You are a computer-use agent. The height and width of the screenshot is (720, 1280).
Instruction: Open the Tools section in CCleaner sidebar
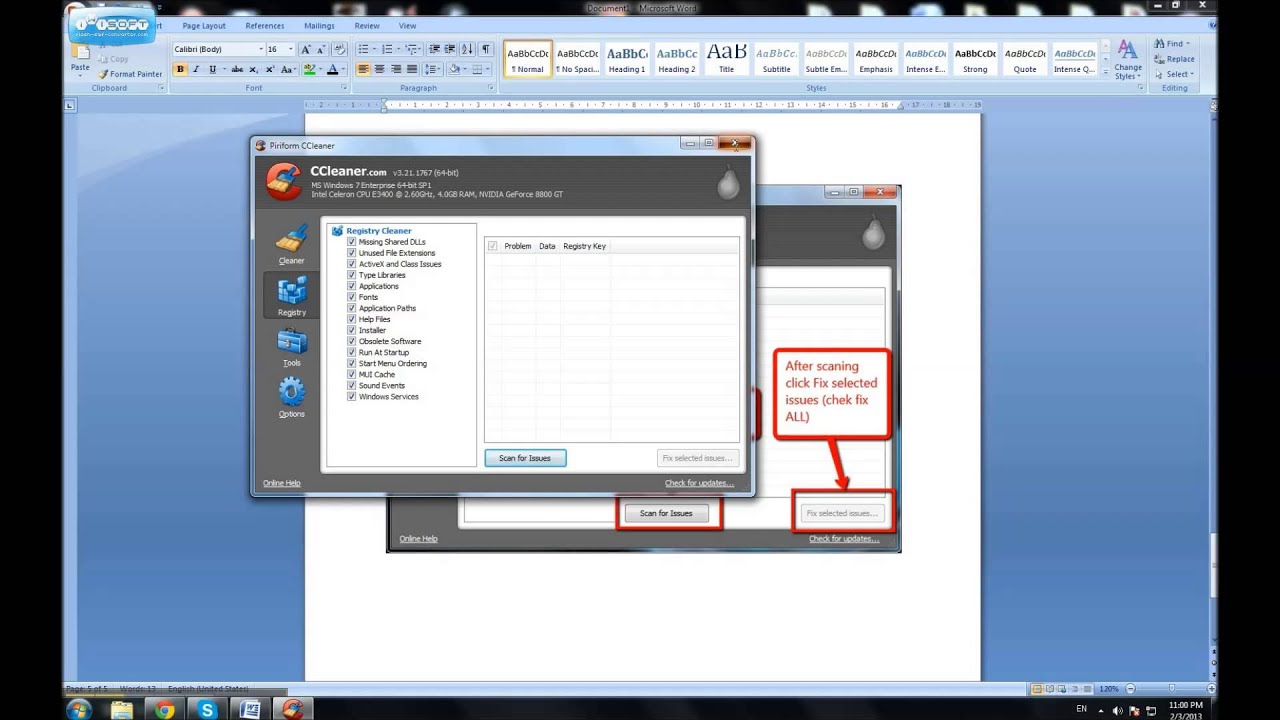pos(291,347)
